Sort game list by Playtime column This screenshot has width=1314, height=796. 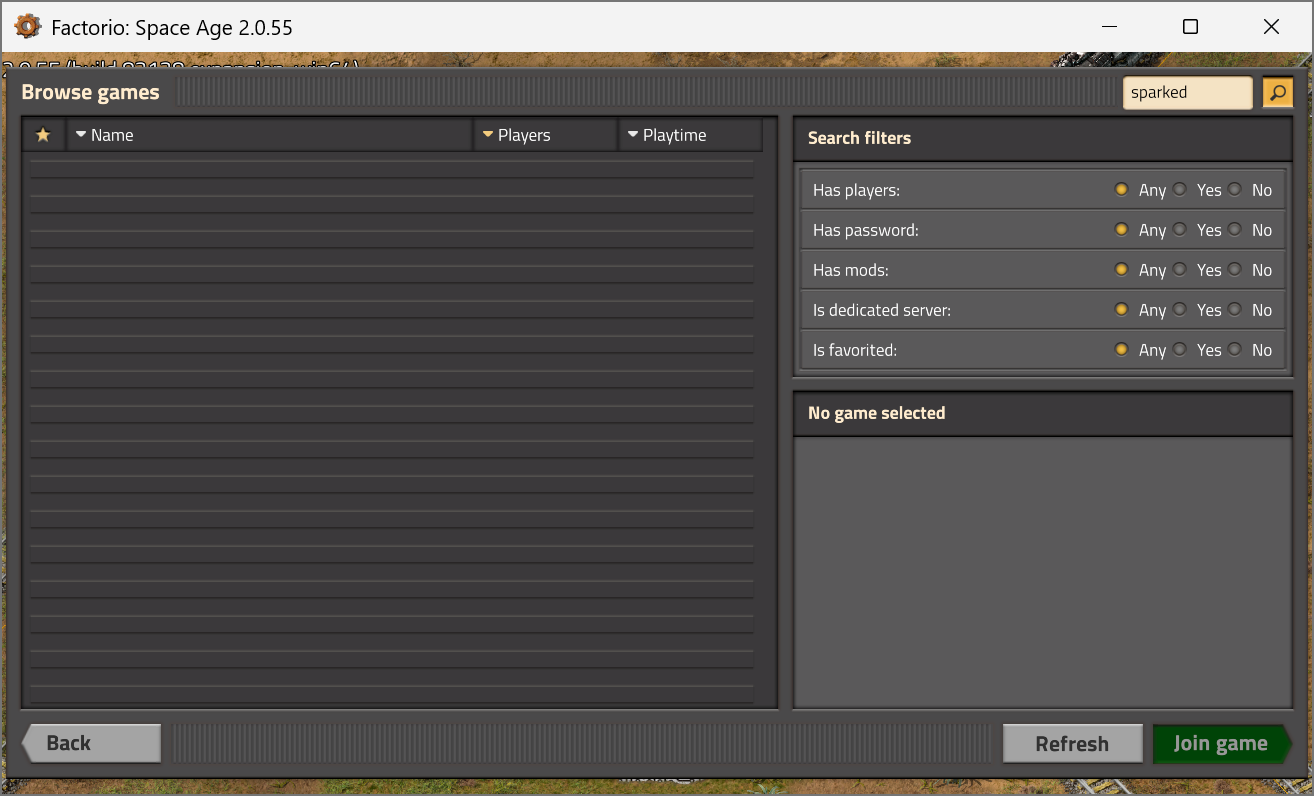point(691,135)
